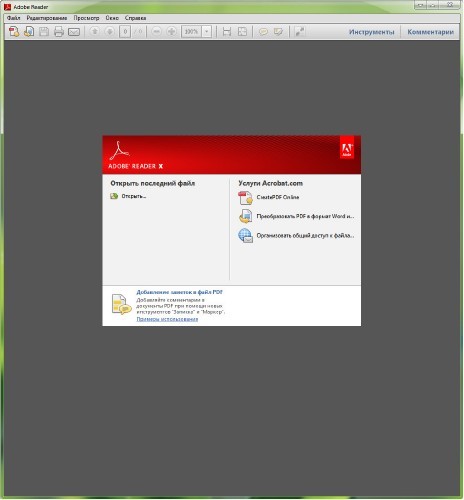This screenshot has height=500, width=464.
Task: Click the Add sticky note icon
Action: 263,32
